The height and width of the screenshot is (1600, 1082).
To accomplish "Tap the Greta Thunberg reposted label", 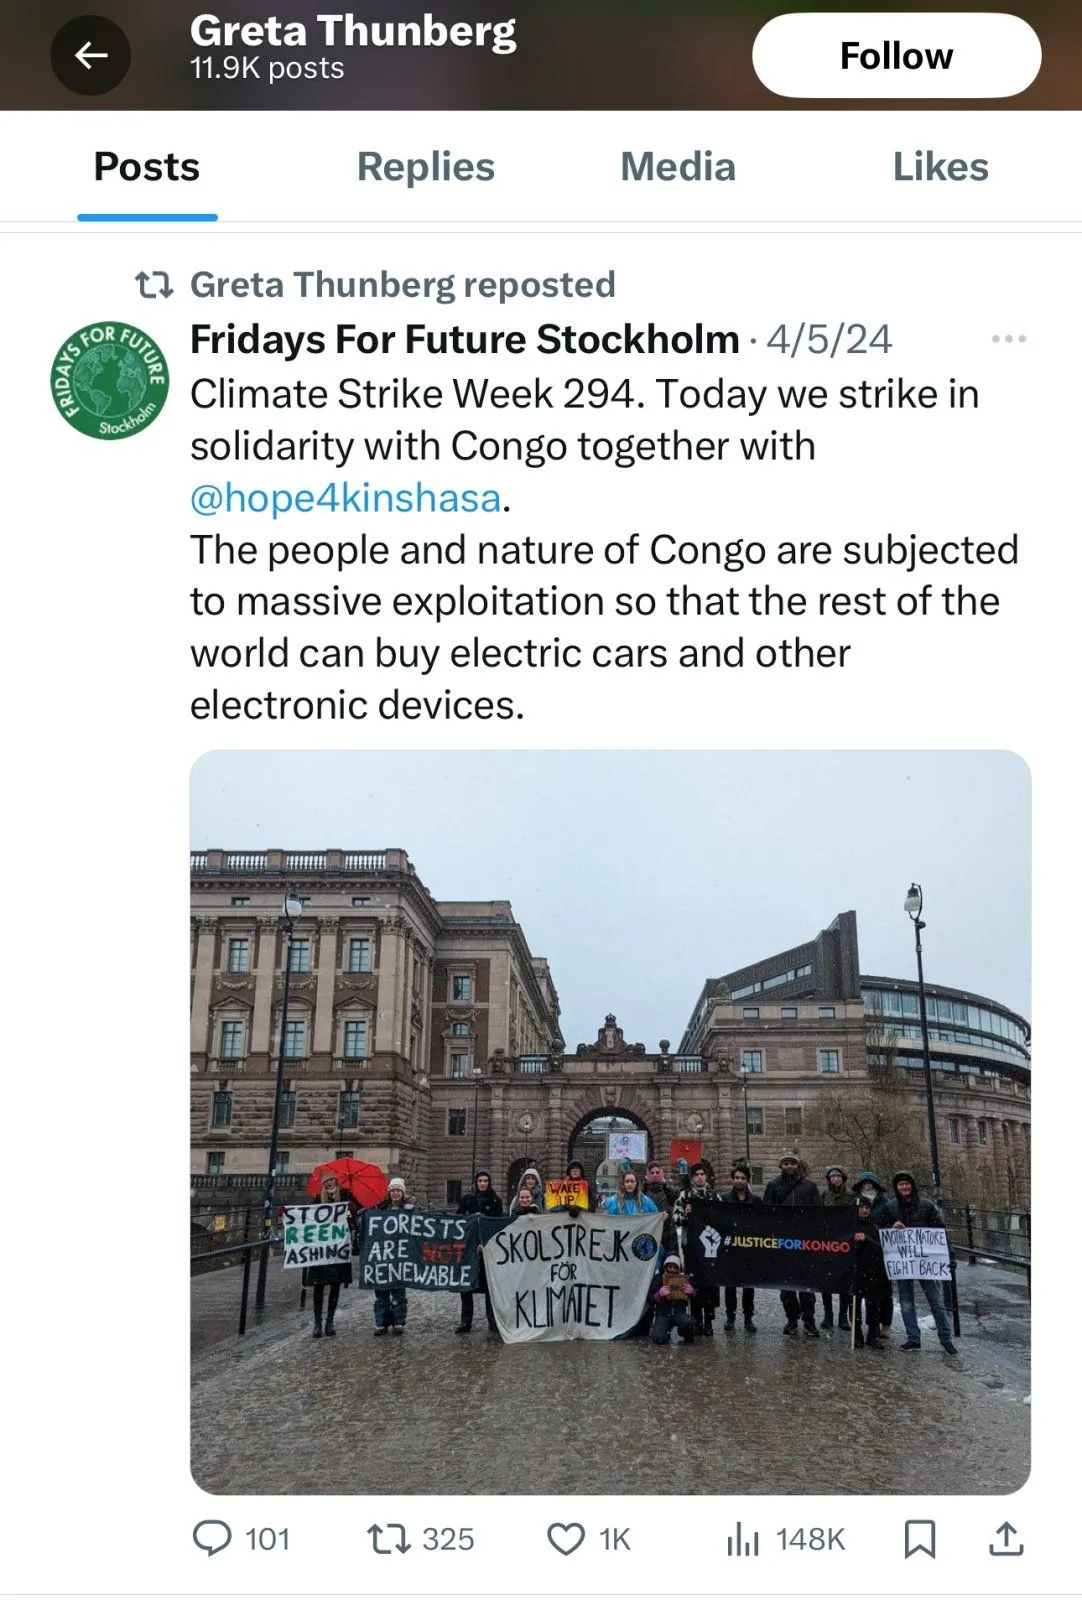I will click(x=402, y=285).
